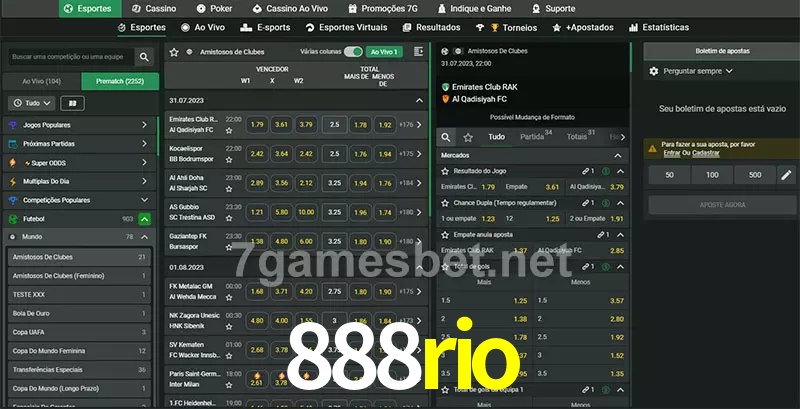Collapse the Mercados section
Screen dimensions: 800x409
pyautogui.click(x=618, y=155)
